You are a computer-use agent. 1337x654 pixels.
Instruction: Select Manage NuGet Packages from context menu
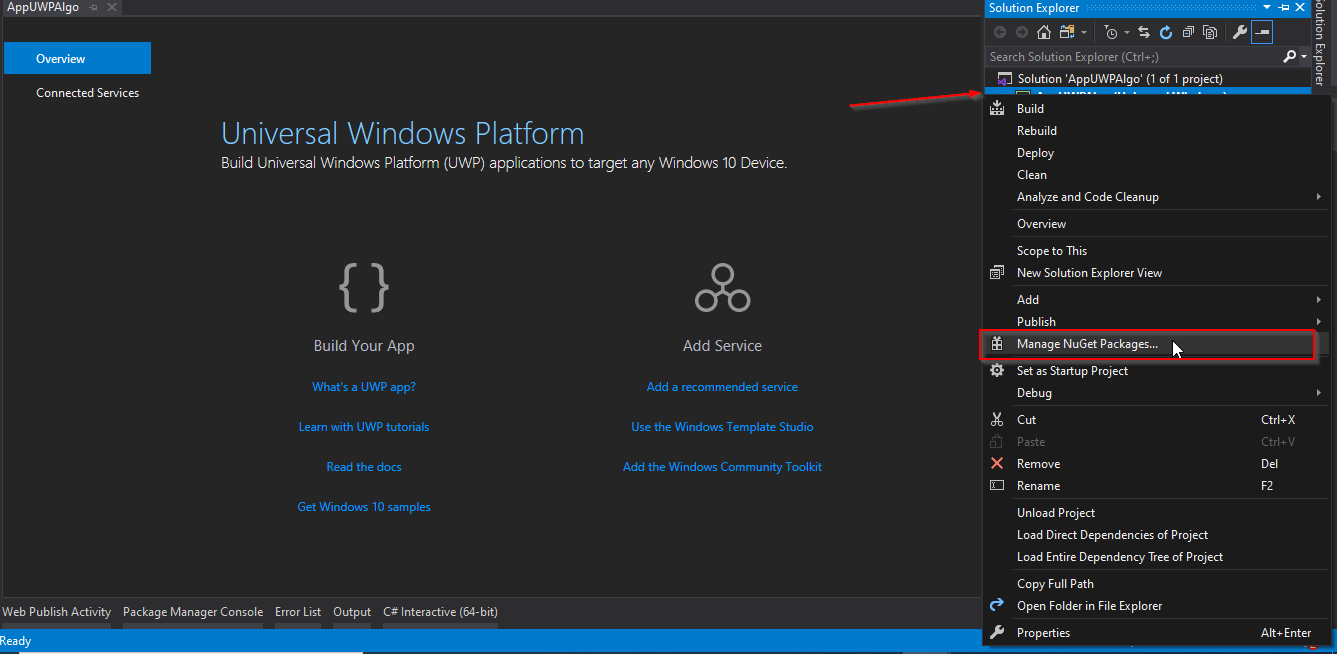click(x=1087, y=344)
